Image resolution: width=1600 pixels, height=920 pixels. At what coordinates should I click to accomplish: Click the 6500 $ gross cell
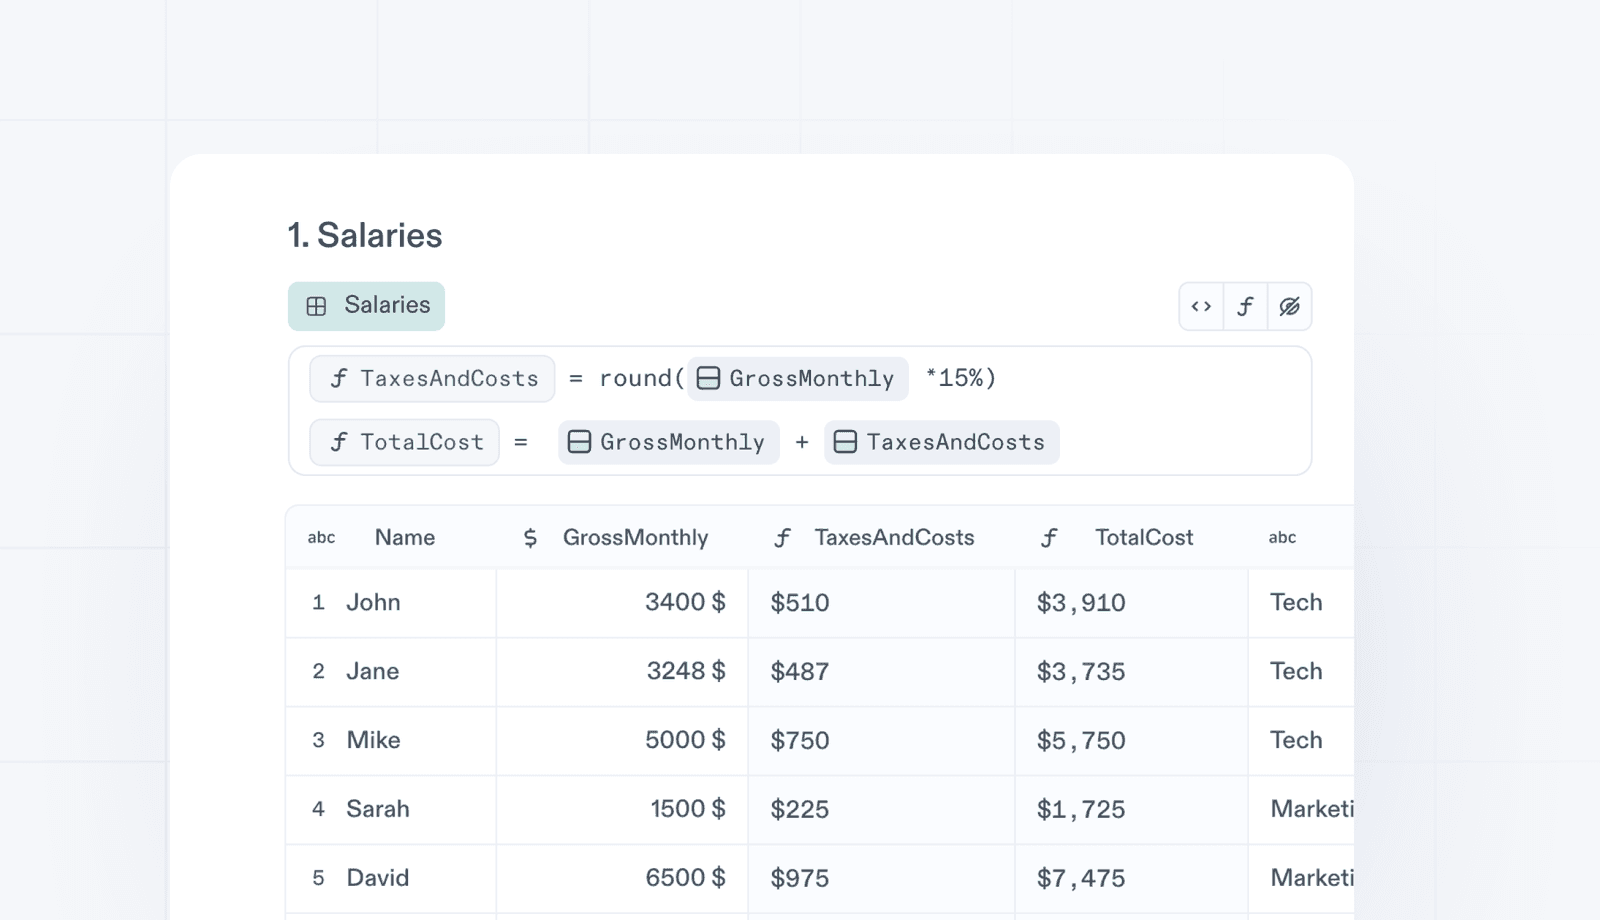(x=622, y=879)
